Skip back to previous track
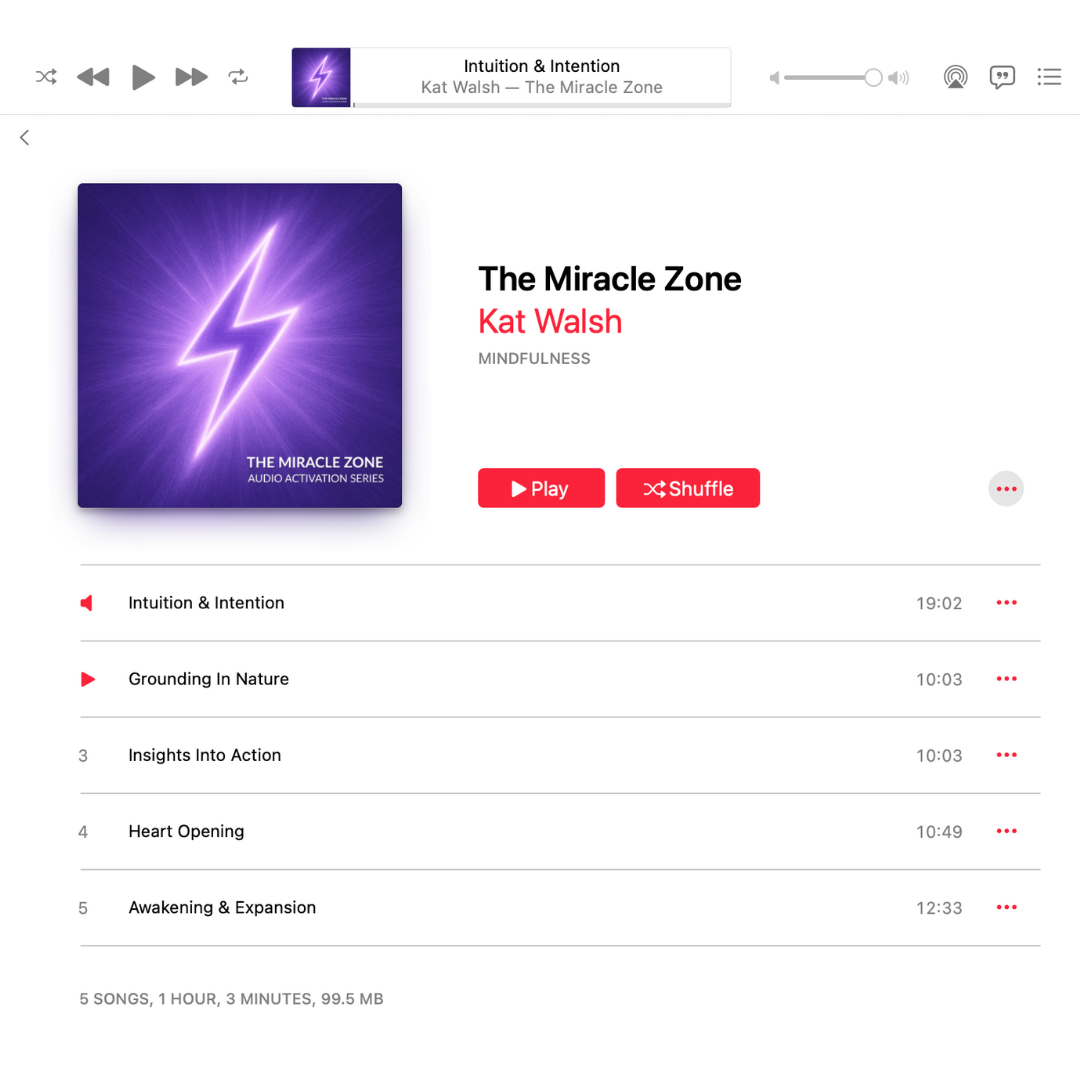The height and width of the screenshot is (1080, 1080). [93, 76]
